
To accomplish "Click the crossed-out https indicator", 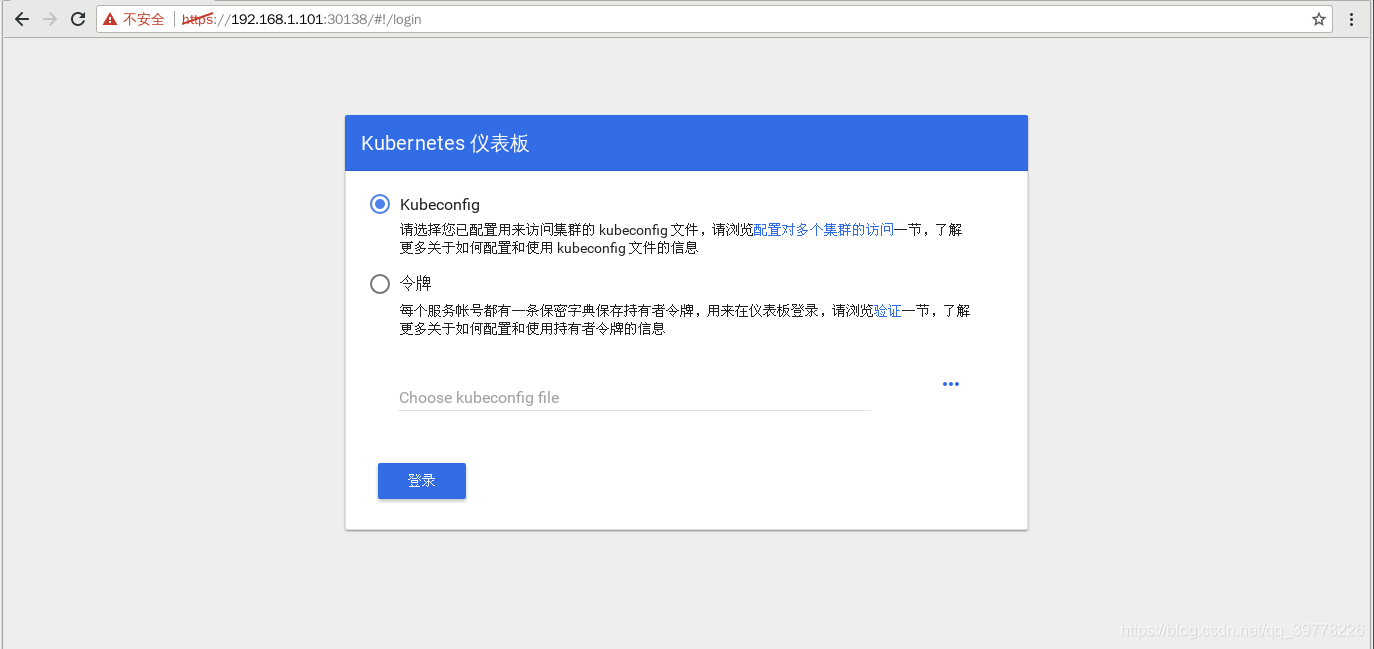I will click(x=196, y=18).
